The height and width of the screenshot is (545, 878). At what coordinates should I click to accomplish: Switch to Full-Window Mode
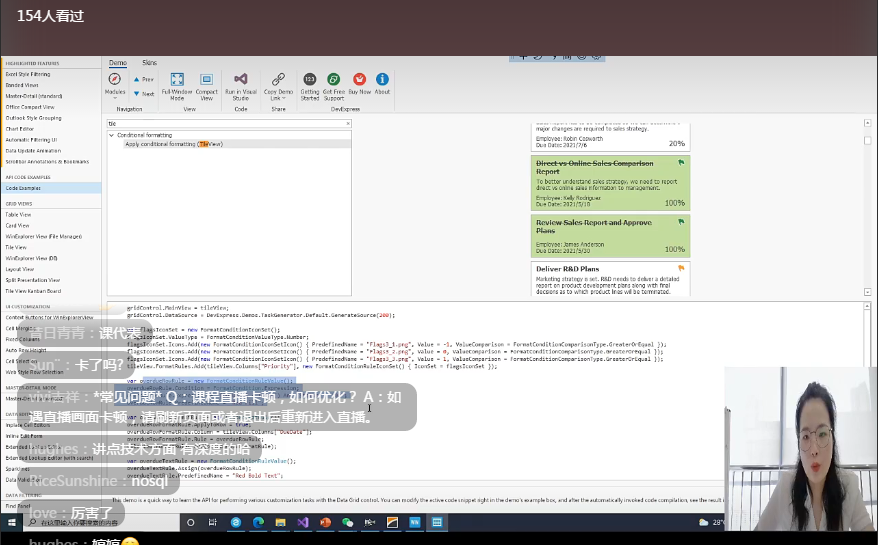[177, 87]
